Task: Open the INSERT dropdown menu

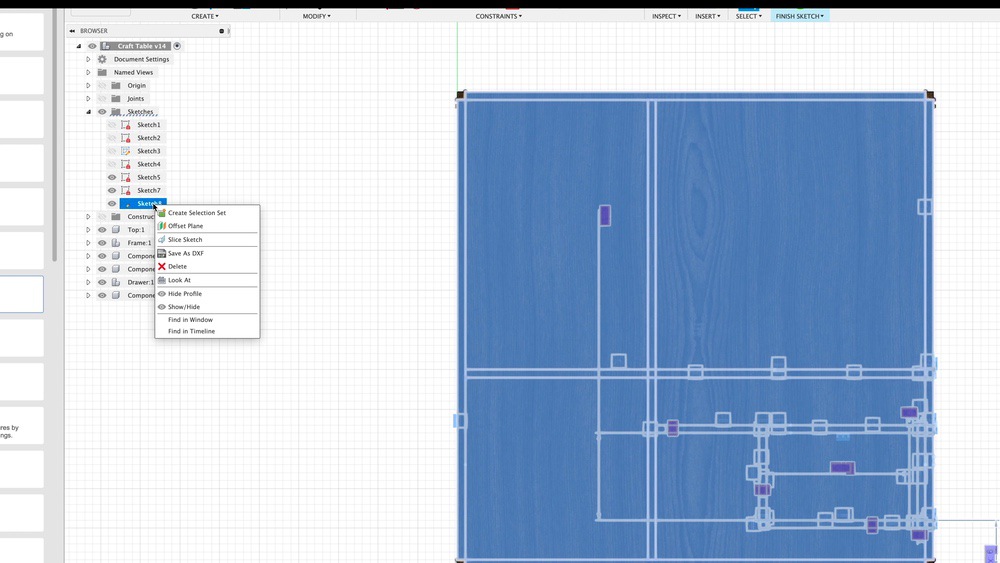Action: pyautogui.click(x=708, y=16)
